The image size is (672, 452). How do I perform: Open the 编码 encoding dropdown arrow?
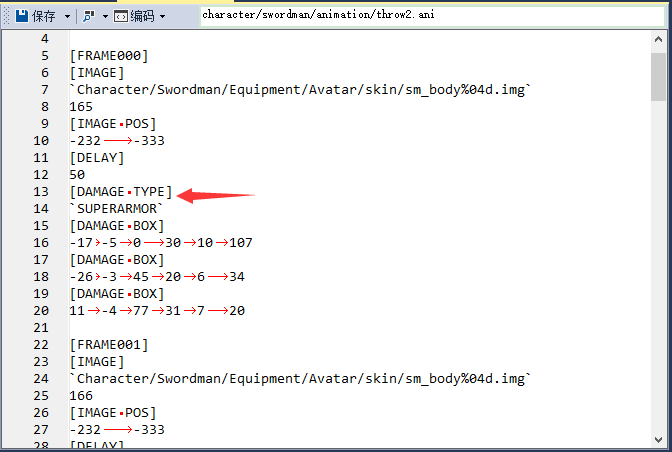click(162, 16)
